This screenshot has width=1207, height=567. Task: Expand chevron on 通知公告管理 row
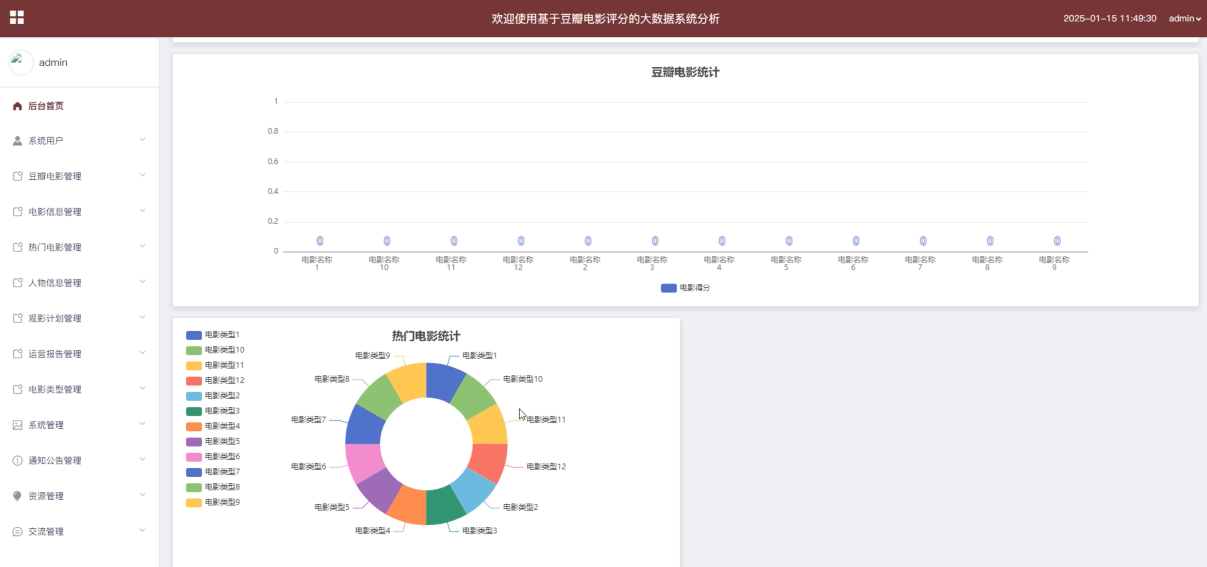142,459
